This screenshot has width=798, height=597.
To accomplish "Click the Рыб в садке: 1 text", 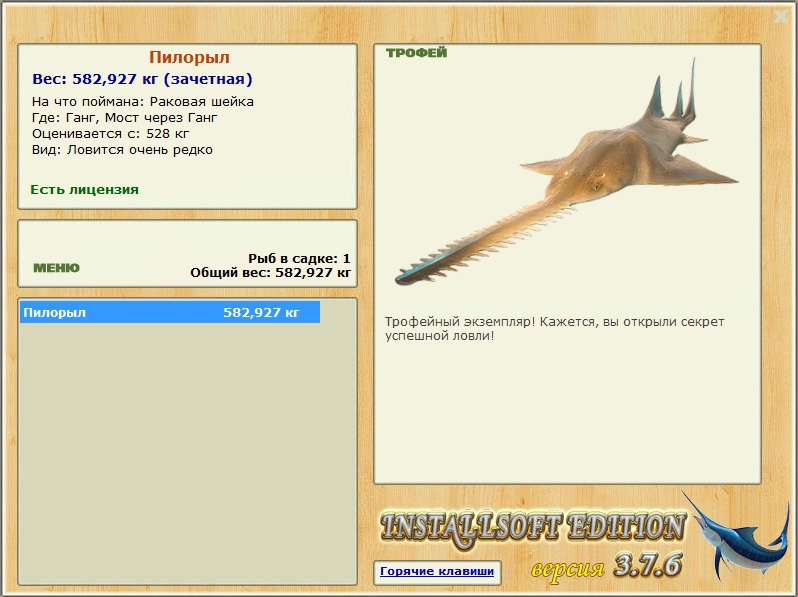I will (x=299, y=259).
